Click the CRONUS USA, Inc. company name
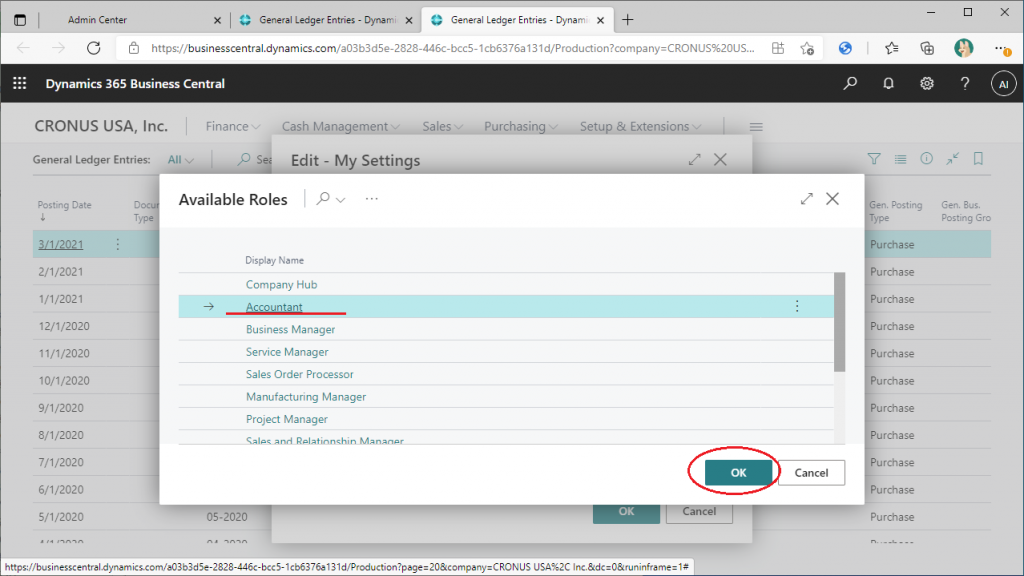 (101, 126)
